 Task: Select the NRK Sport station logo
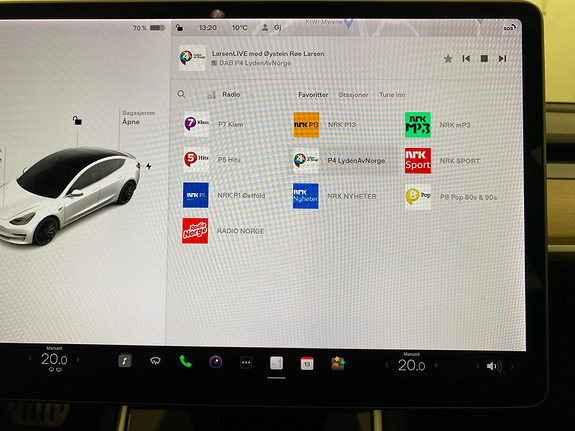[x=418, y=161]
